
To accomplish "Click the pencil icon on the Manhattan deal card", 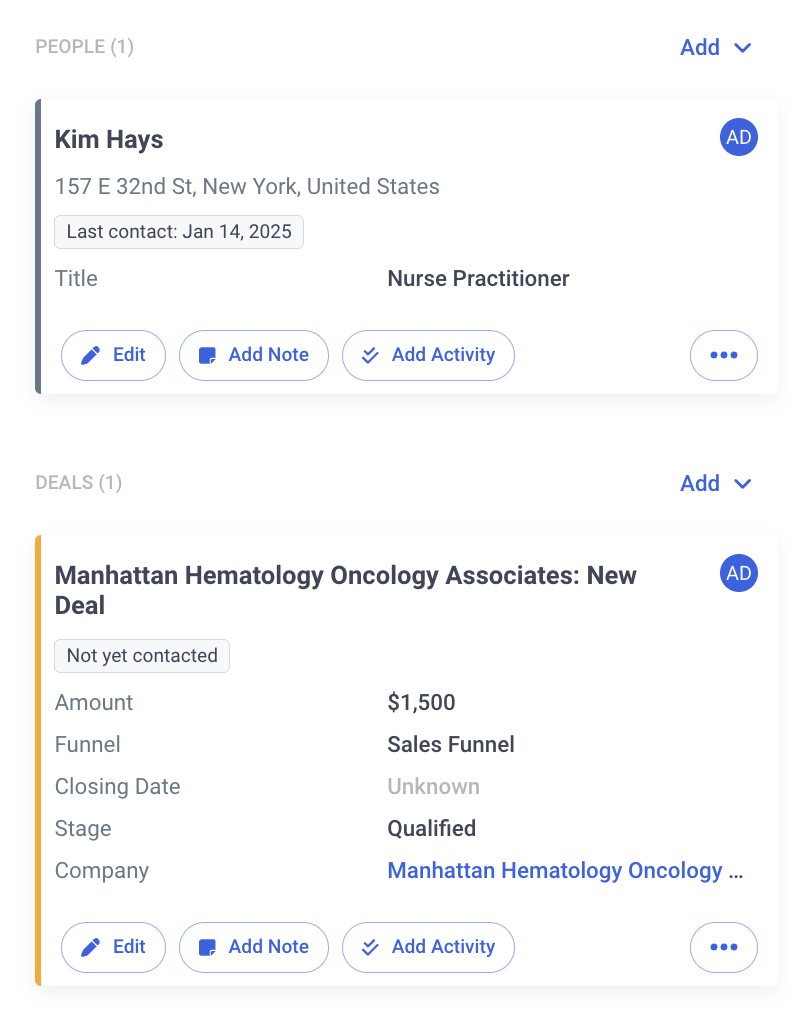I will point(91,947).
